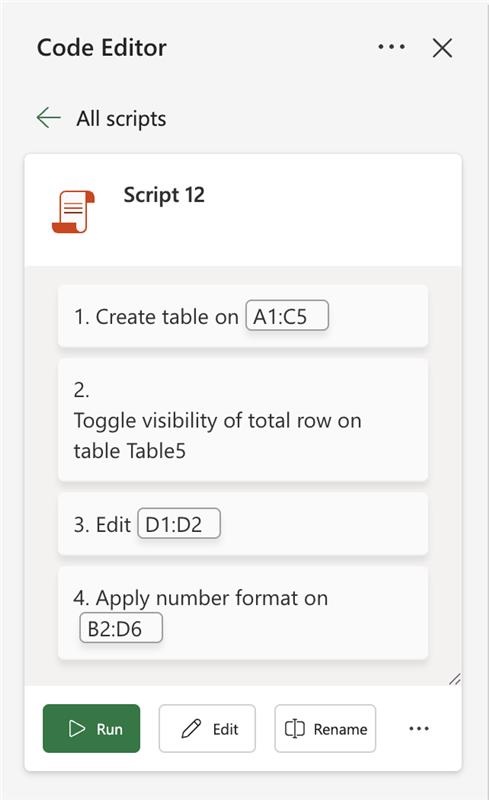Rename the script
The image size is (489, 800).
pos(325,729)
